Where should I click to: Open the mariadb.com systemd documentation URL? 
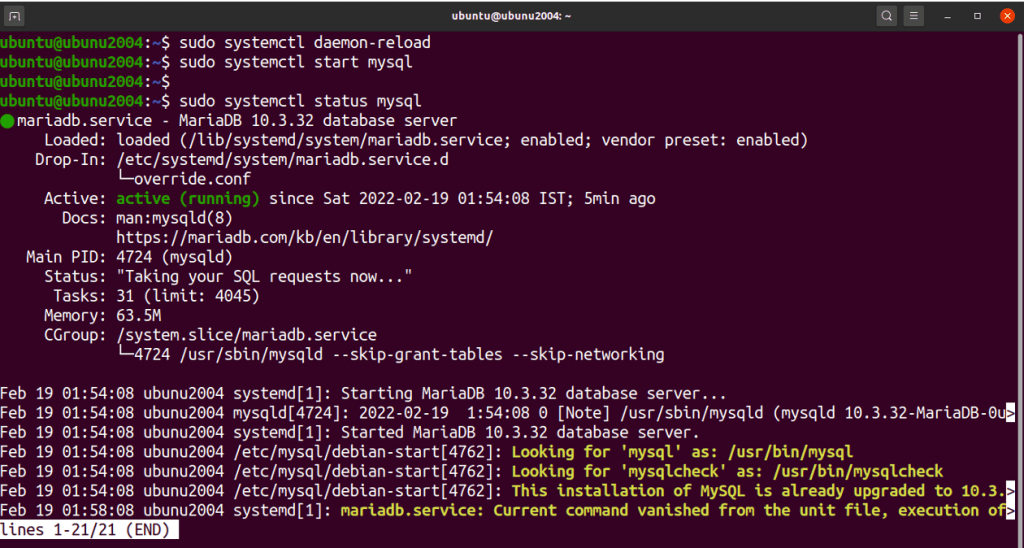[x=305, y=237]
